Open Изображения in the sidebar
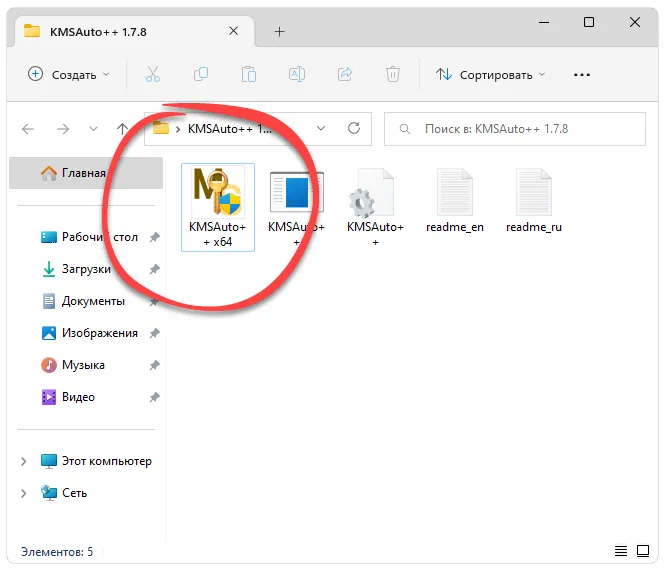The image size is (664, 572). pos(89,333)
